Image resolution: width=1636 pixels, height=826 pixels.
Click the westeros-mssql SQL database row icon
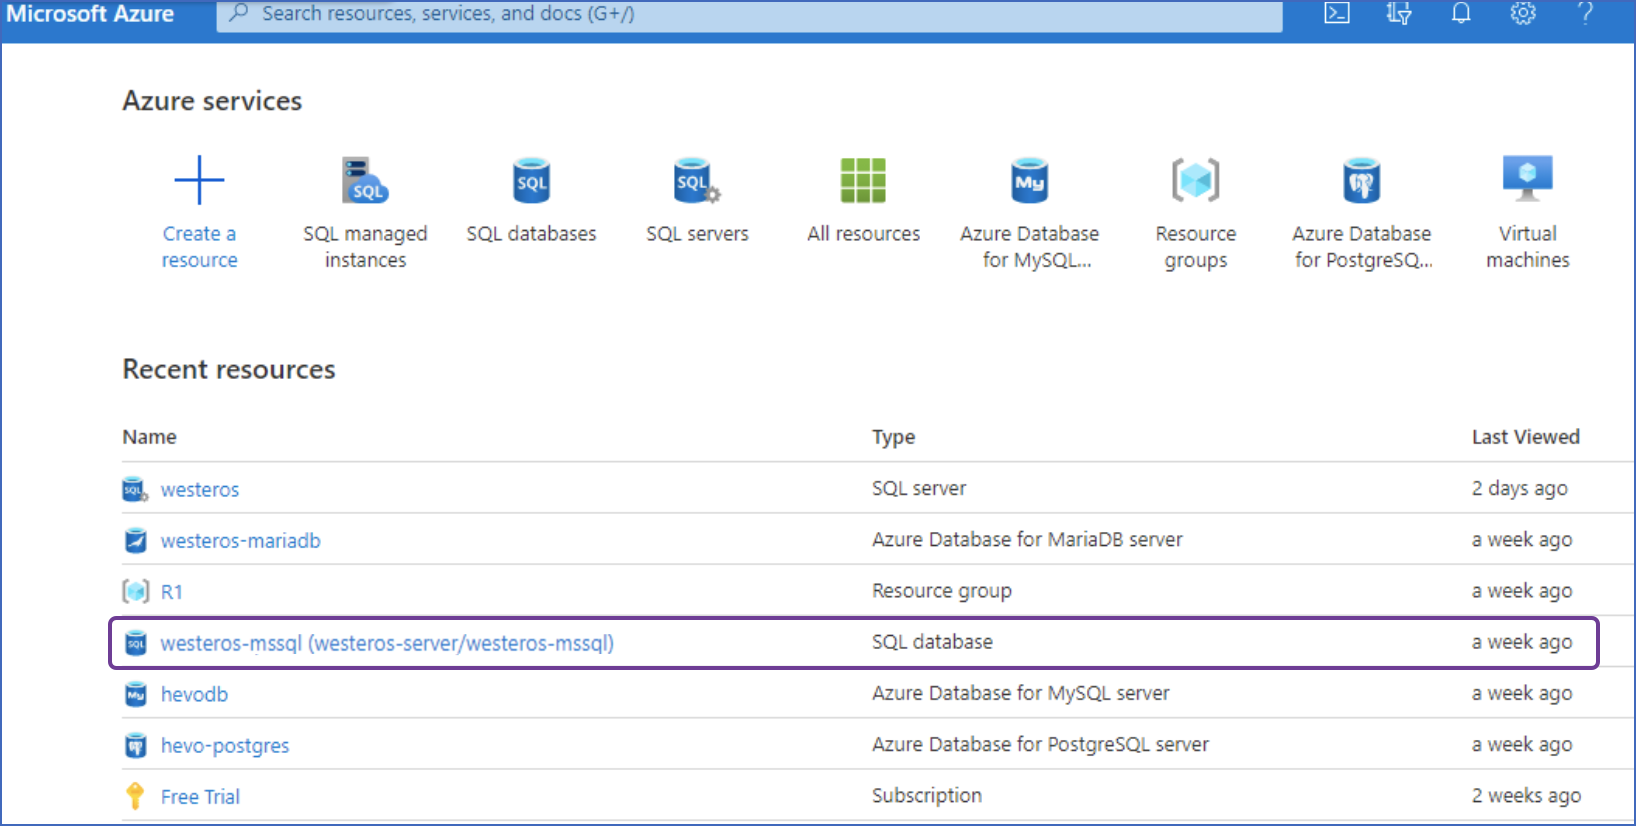point(135,643)
